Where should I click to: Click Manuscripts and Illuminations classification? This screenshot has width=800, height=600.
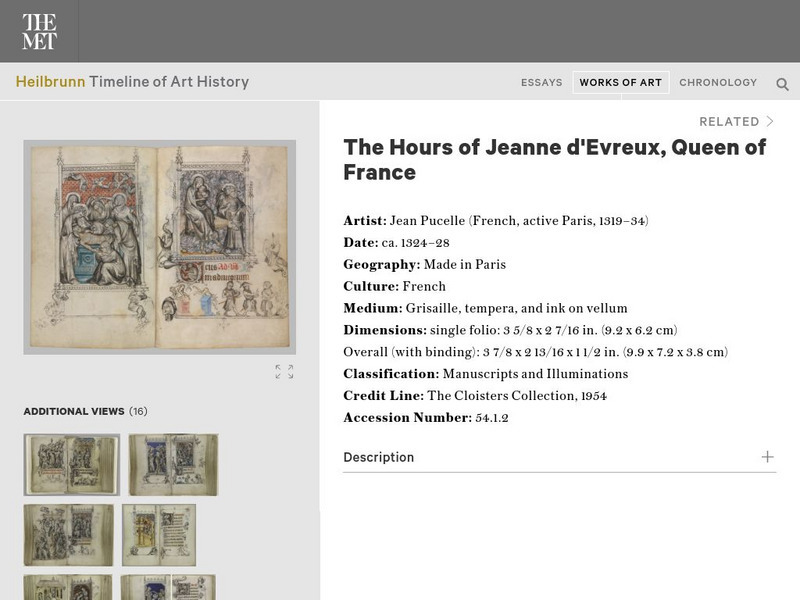[x=535, y=374]
